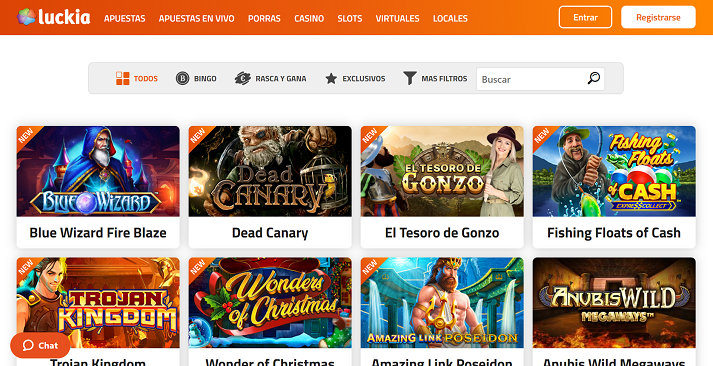The image size is (713, 366).
Task: Filter games by BINGO label
Action: 205,79
